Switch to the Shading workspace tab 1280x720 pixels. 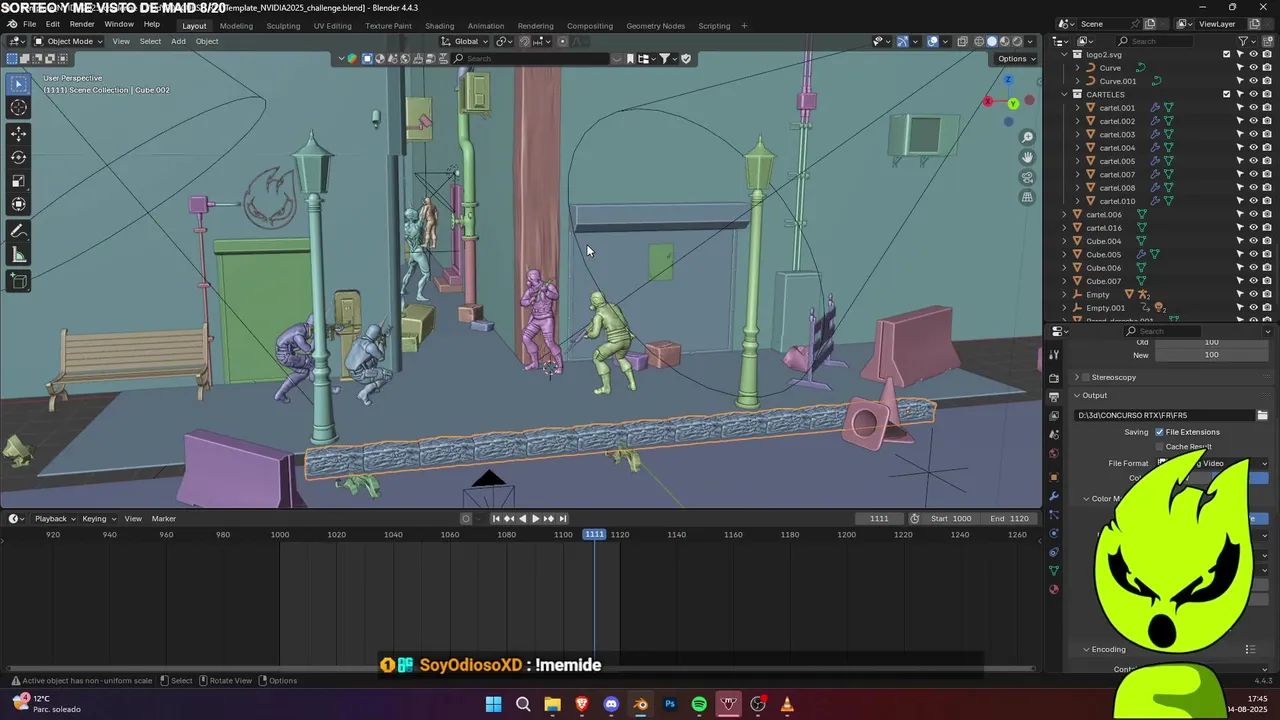(439, 25)
